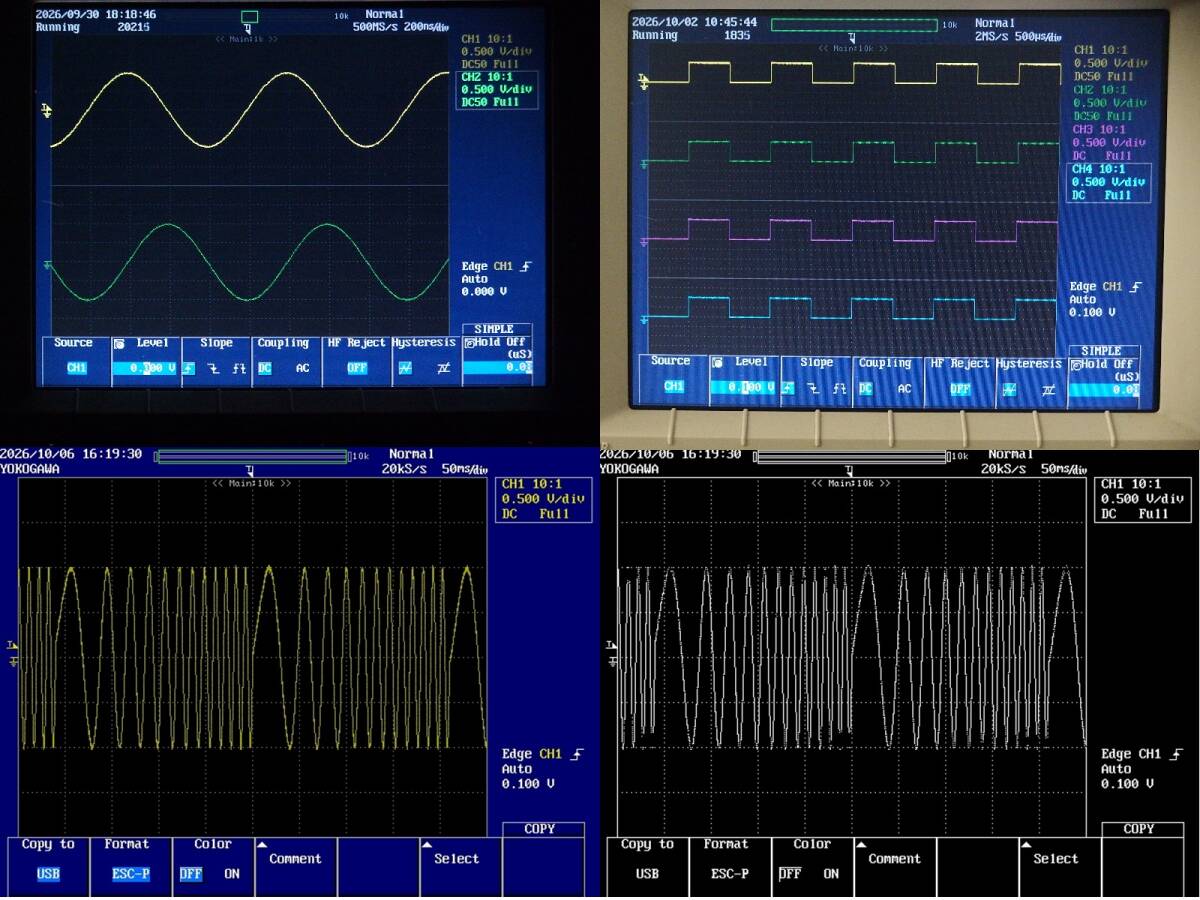Click rising-edge symbol beside Edge CH1 on monochrome screen
Screen dimensions: 1200x900
tap(1177, 754)
